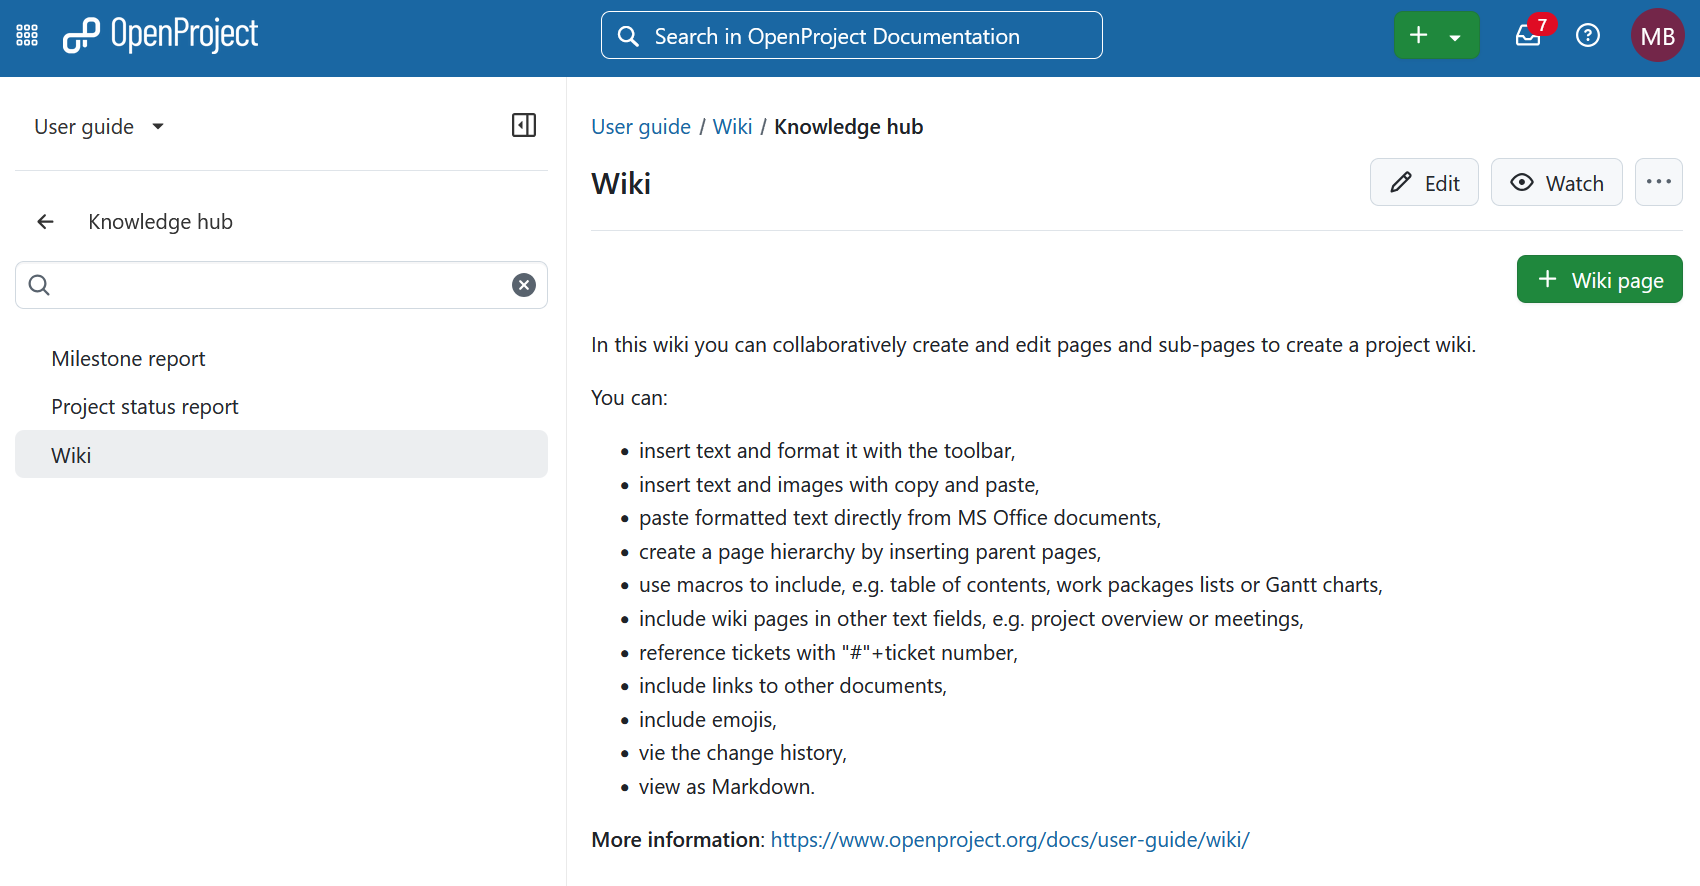Click the Knowledge hub sidebar heading
This screenshot has width=1700, height=886.
pyautogui.click(x=160, y=222)
